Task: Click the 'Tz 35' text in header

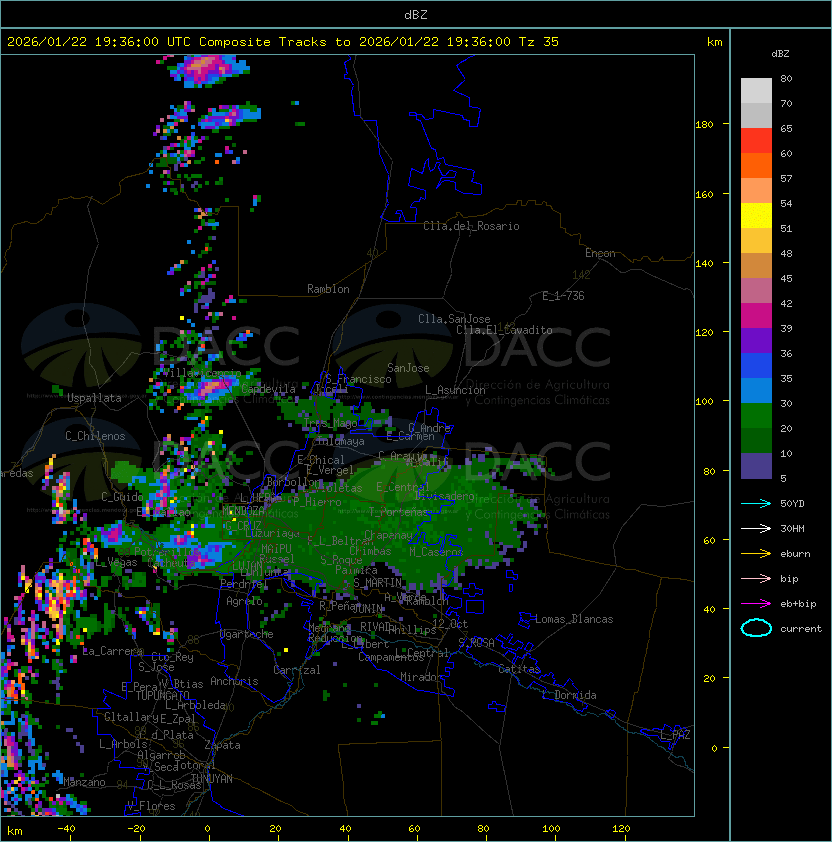Action: click(539, 42)
